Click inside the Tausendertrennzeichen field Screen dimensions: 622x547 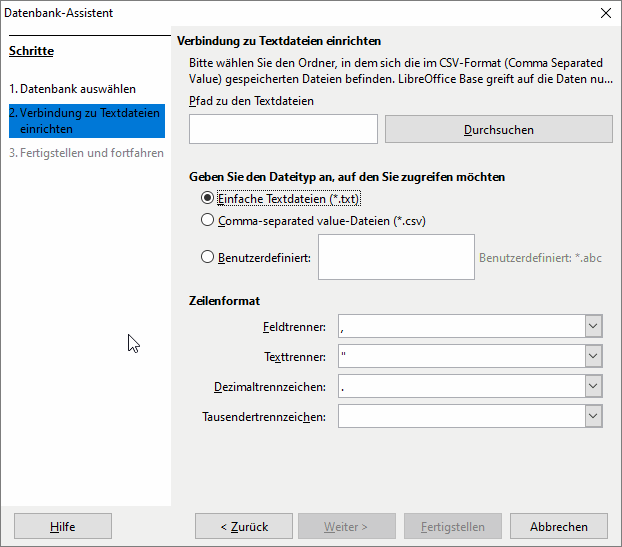pyautogui.click(x=462, y=416)
